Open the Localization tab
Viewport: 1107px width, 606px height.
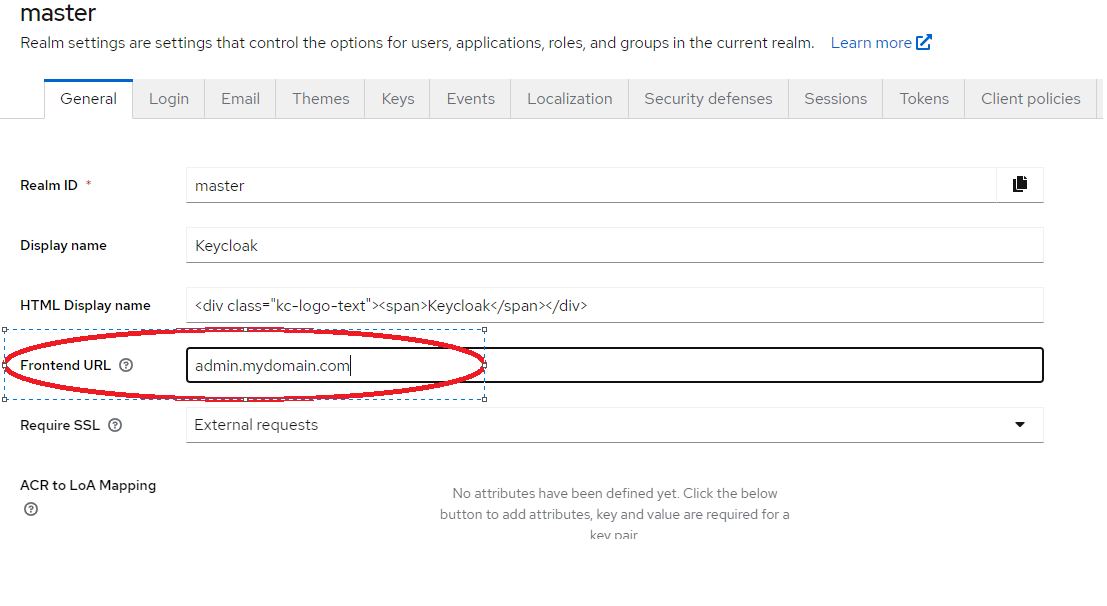[569, 98]
